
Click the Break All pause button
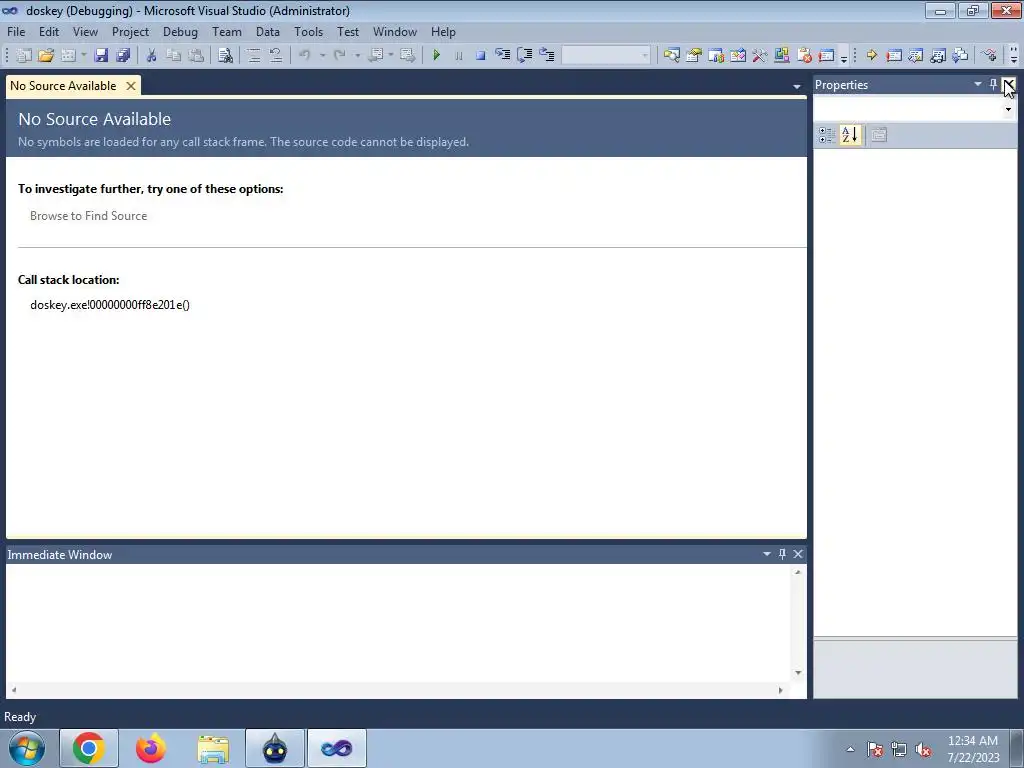458,56
